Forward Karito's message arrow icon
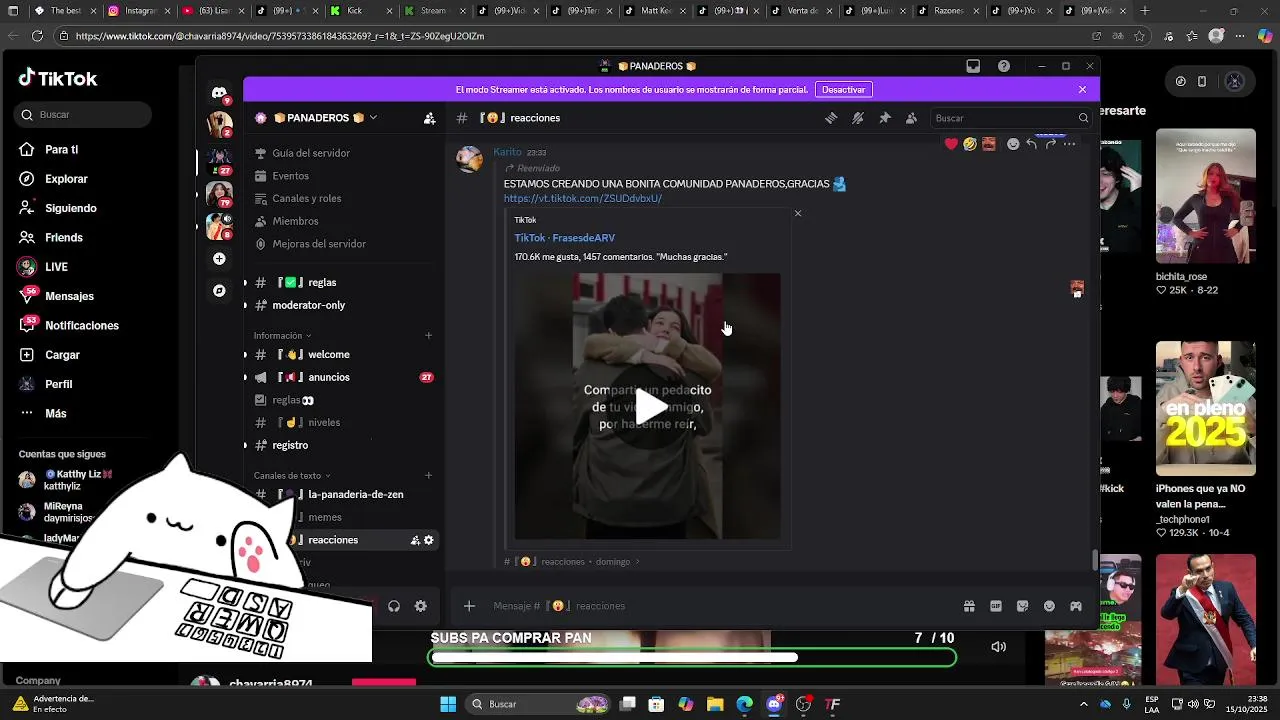The image size is (1280, 720). 1050,144
